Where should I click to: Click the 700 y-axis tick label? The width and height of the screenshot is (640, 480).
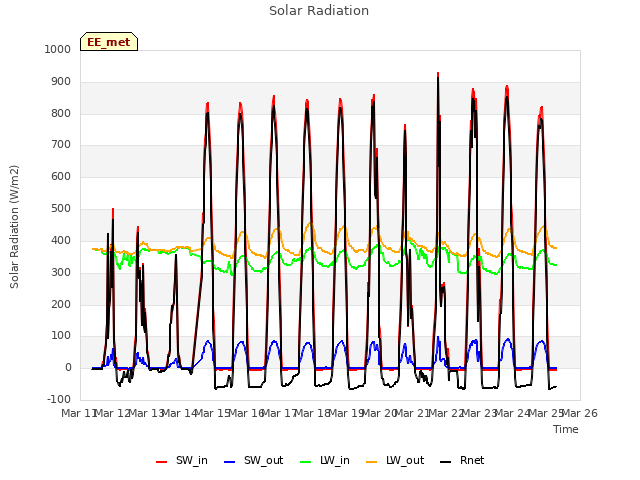click(x=61, y=144)
